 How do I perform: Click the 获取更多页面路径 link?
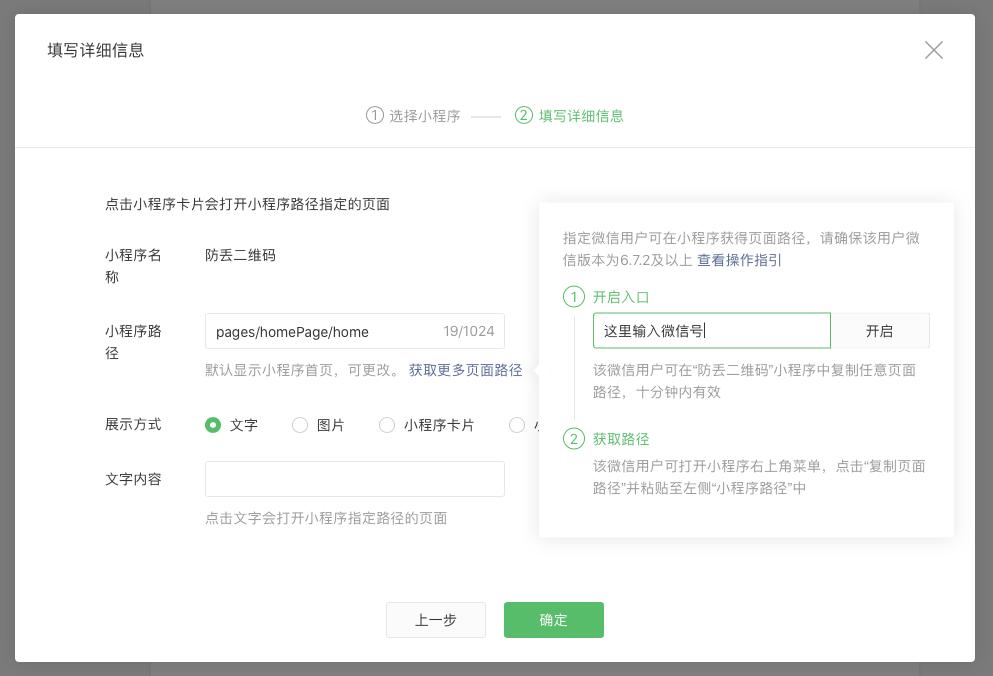(x=465, y=369)
